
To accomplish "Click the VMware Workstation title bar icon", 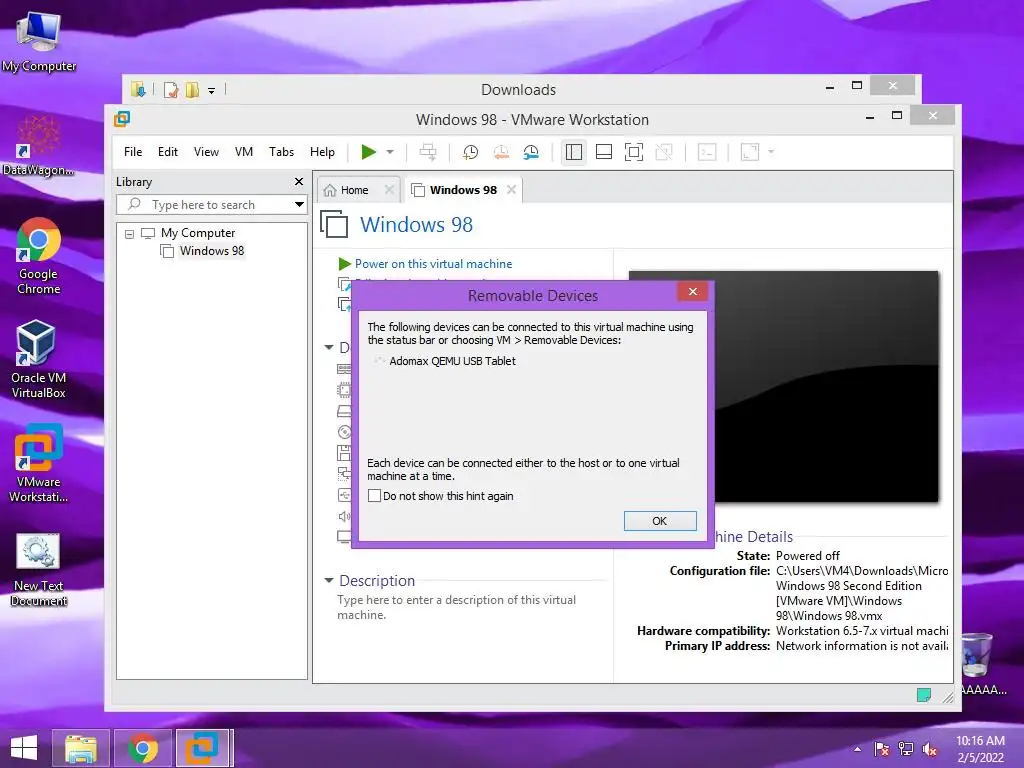I will pyautogui.click(x=122, y=119).
